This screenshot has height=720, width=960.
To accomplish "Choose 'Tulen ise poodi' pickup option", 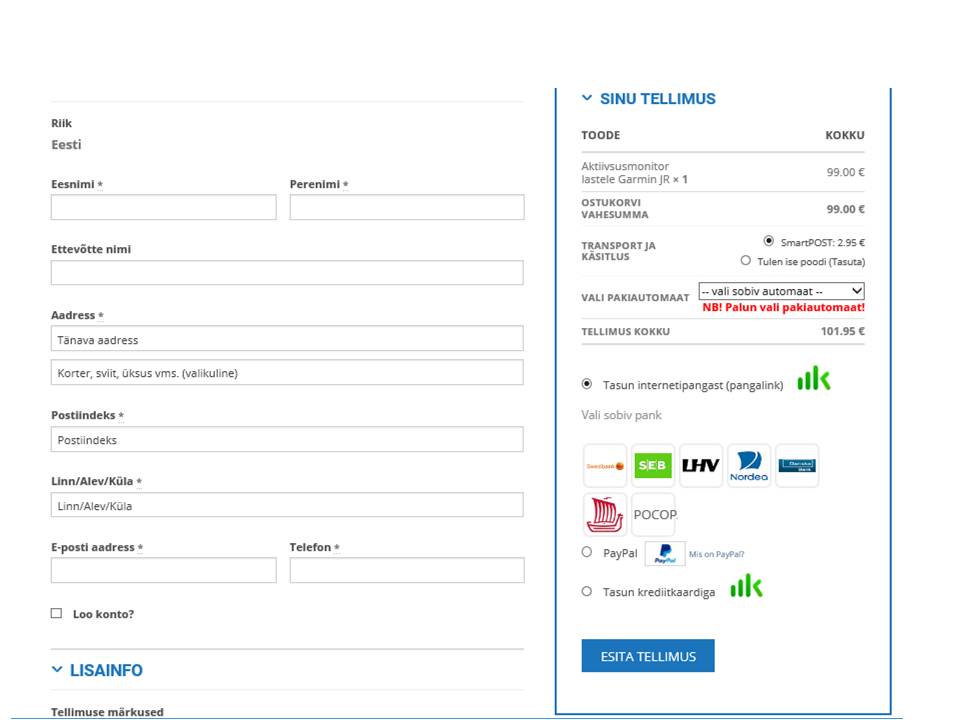I will 746,261.
